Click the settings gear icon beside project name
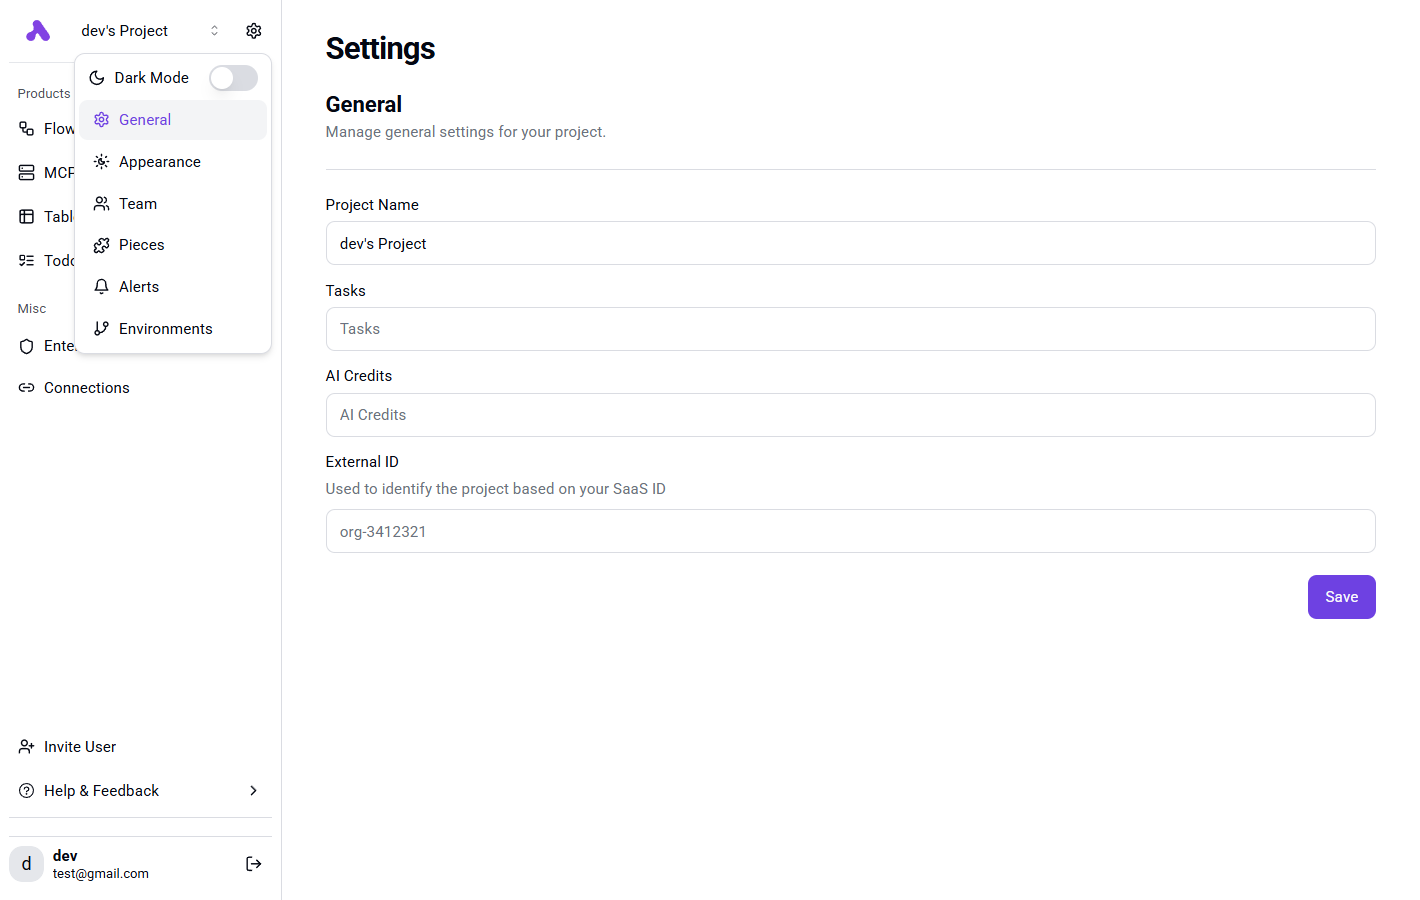Viewport: 1420px width, 900px height. tap(254, 31)
